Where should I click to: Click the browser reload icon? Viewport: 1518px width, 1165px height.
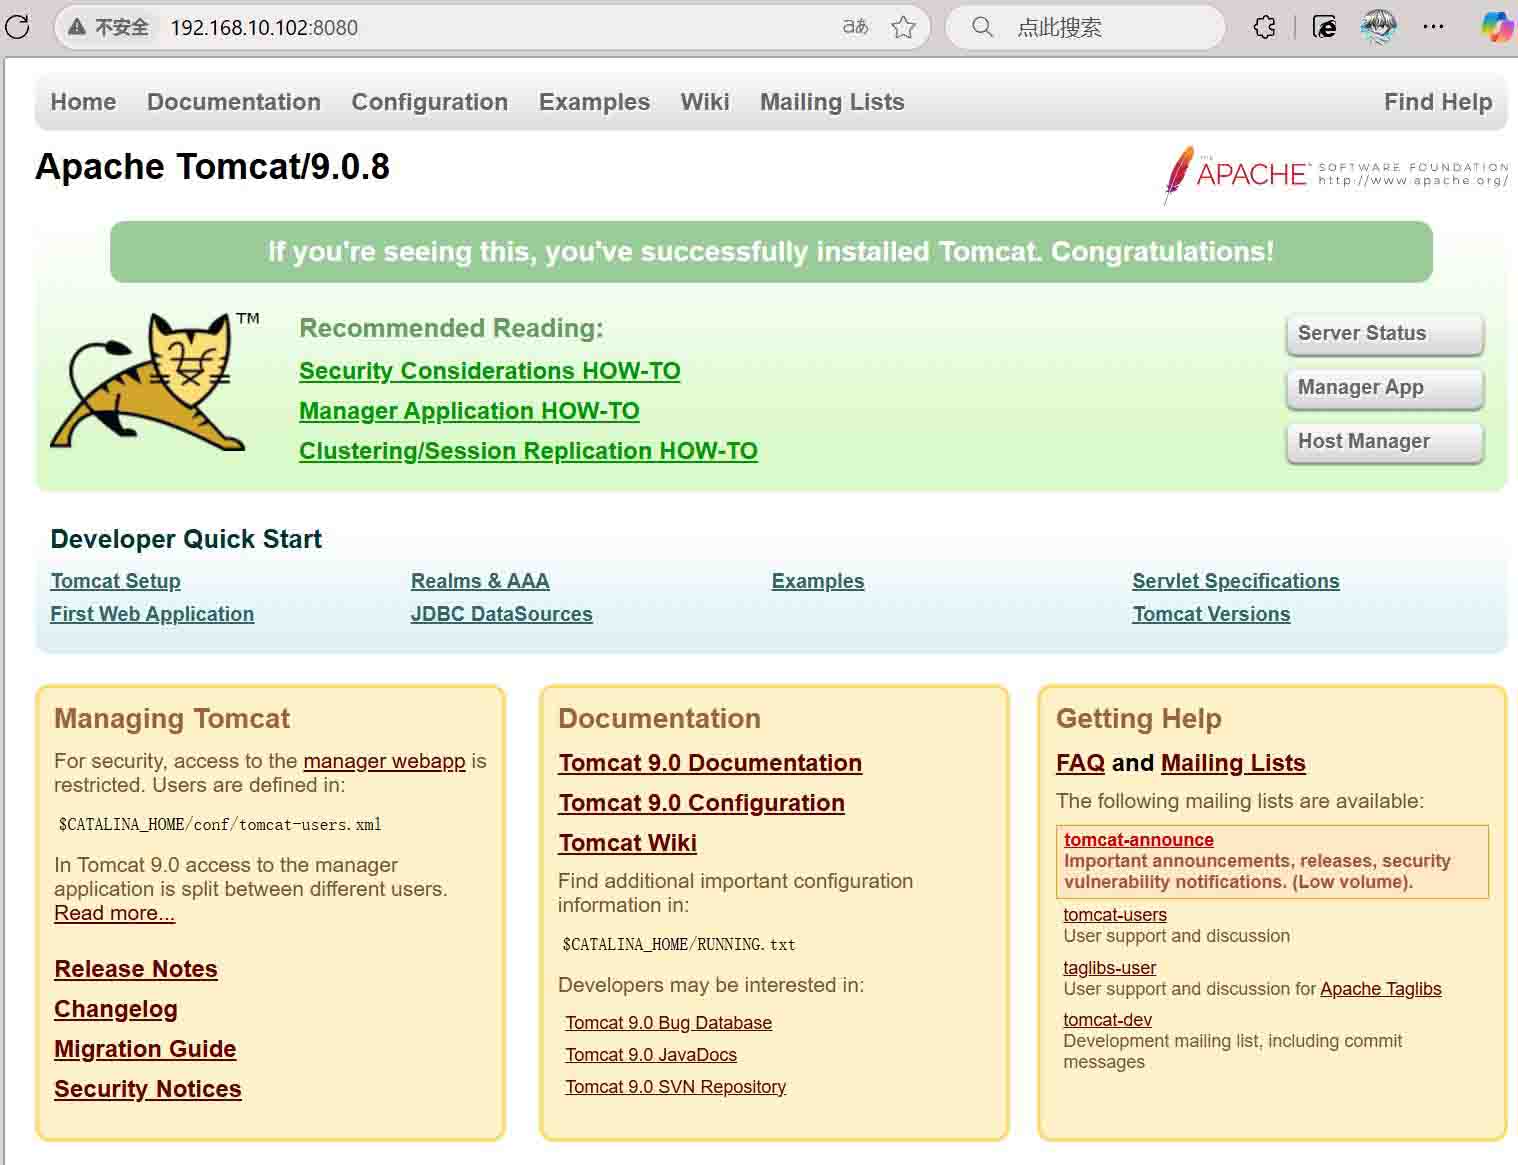[x=17, y=26]
